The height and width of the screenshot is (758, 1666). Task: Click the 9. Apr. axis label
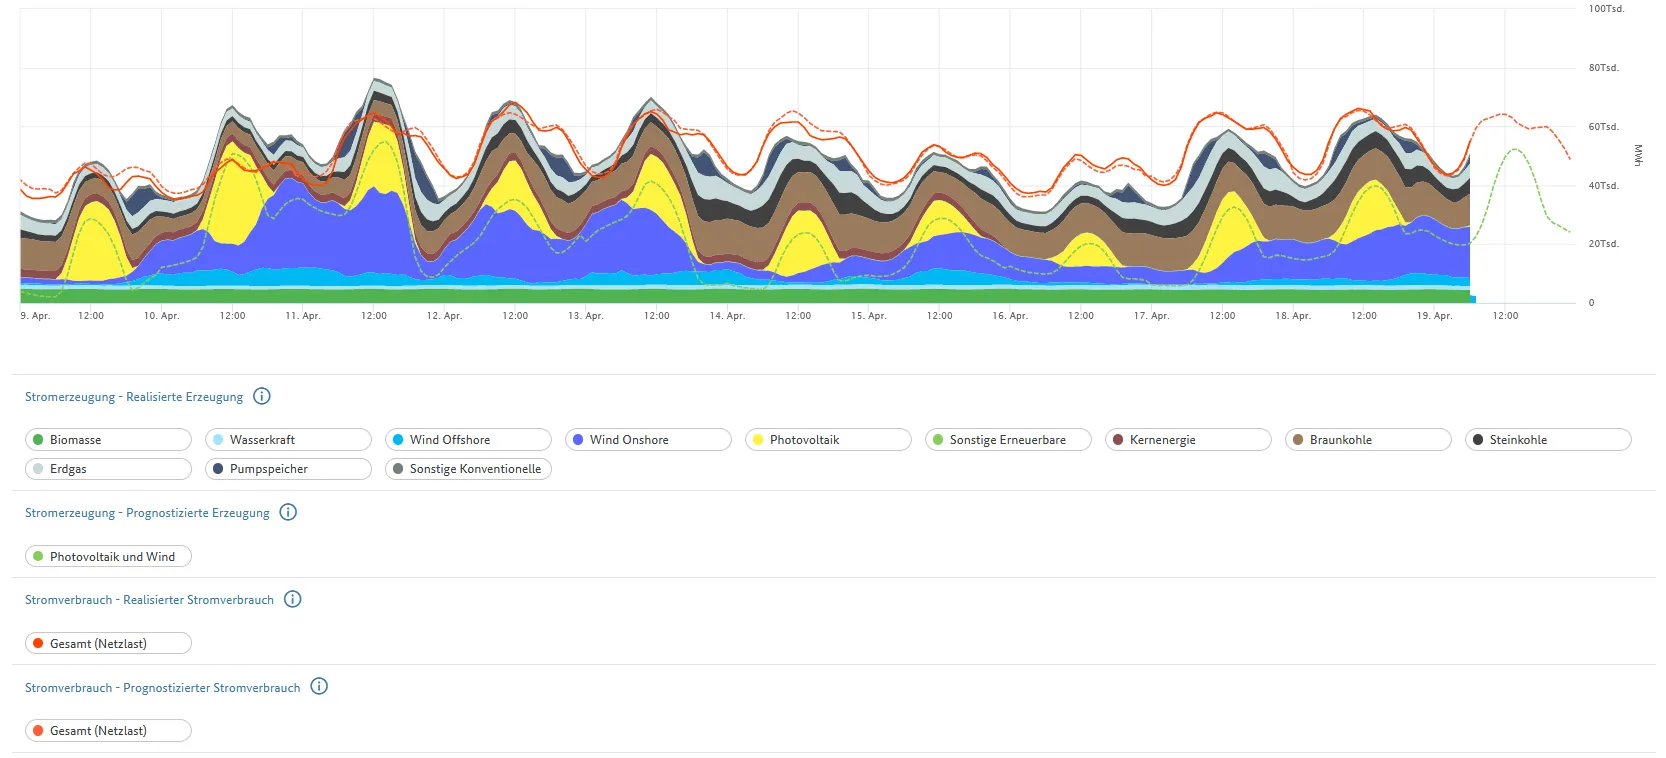(x=35, y=316)
